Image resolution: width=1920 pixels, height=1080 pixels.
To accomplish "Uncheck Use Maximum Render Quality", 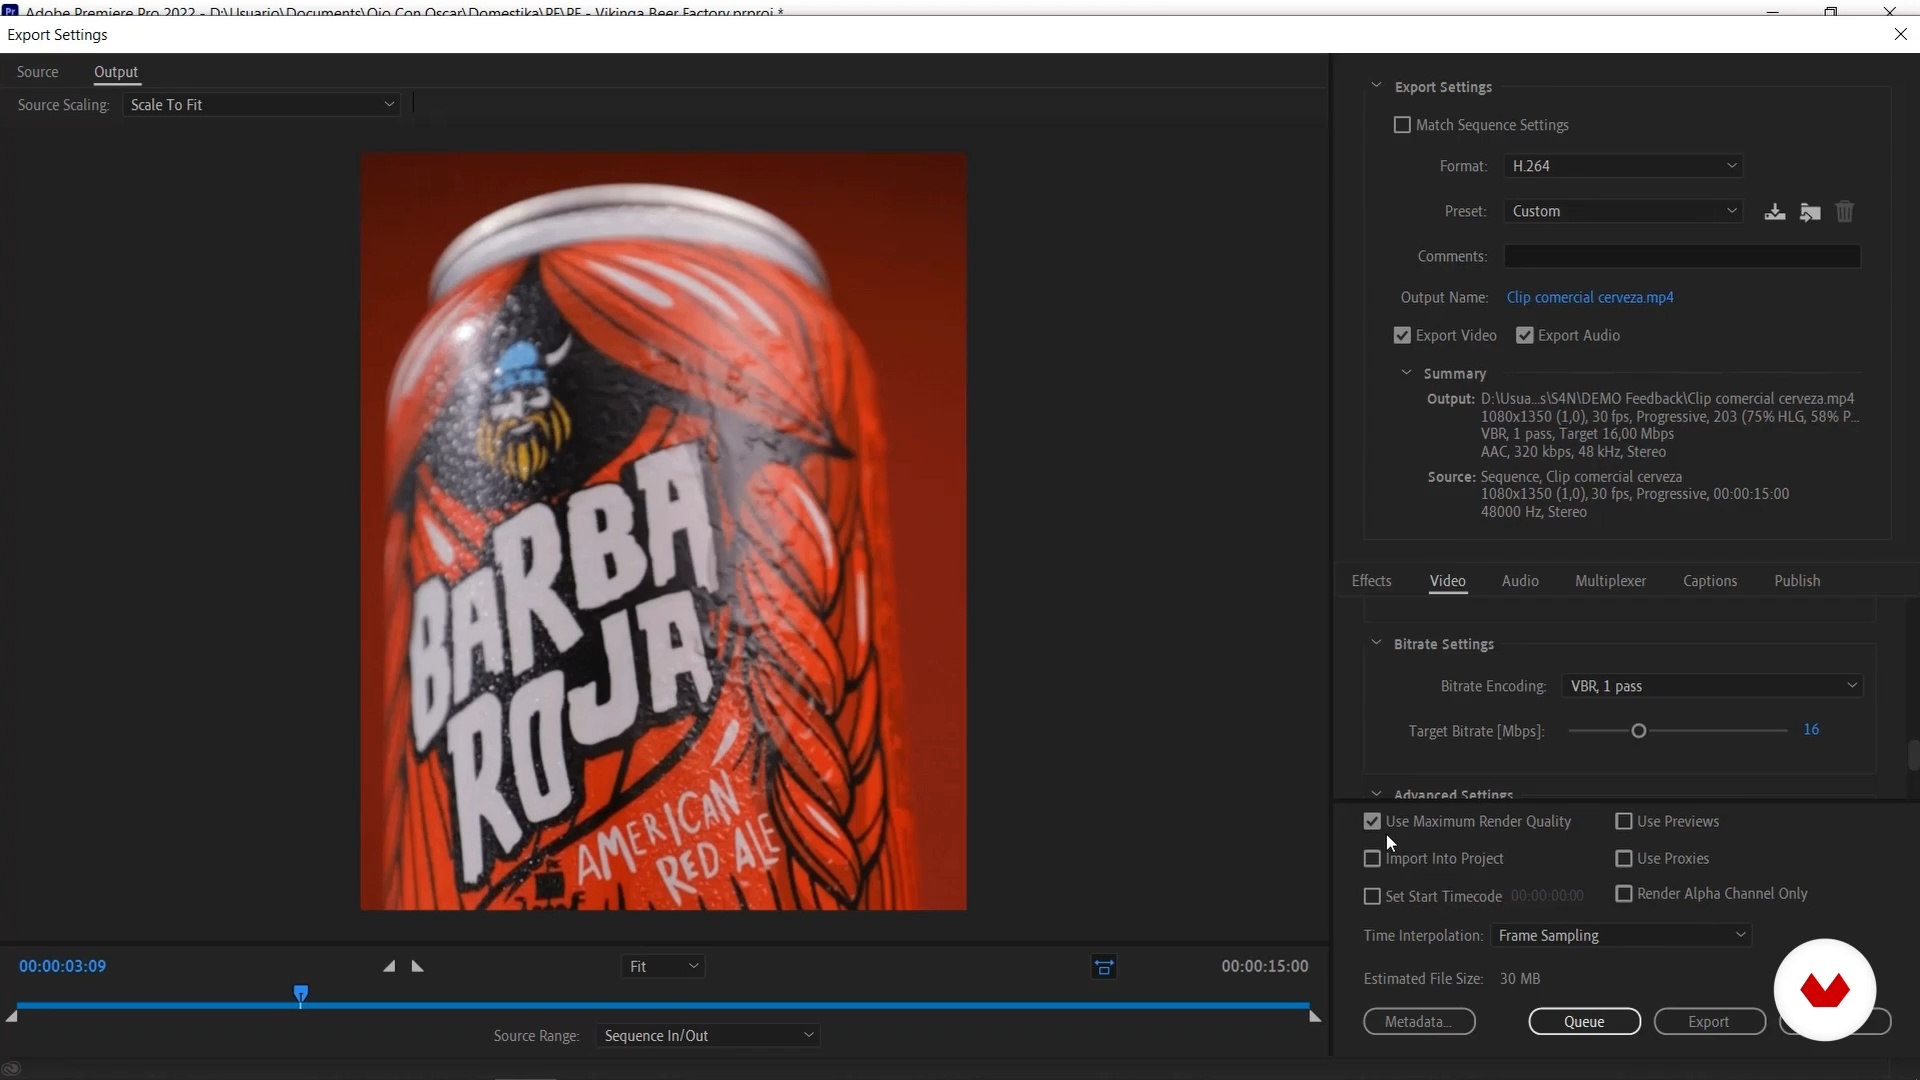I will pos(1372,822).
